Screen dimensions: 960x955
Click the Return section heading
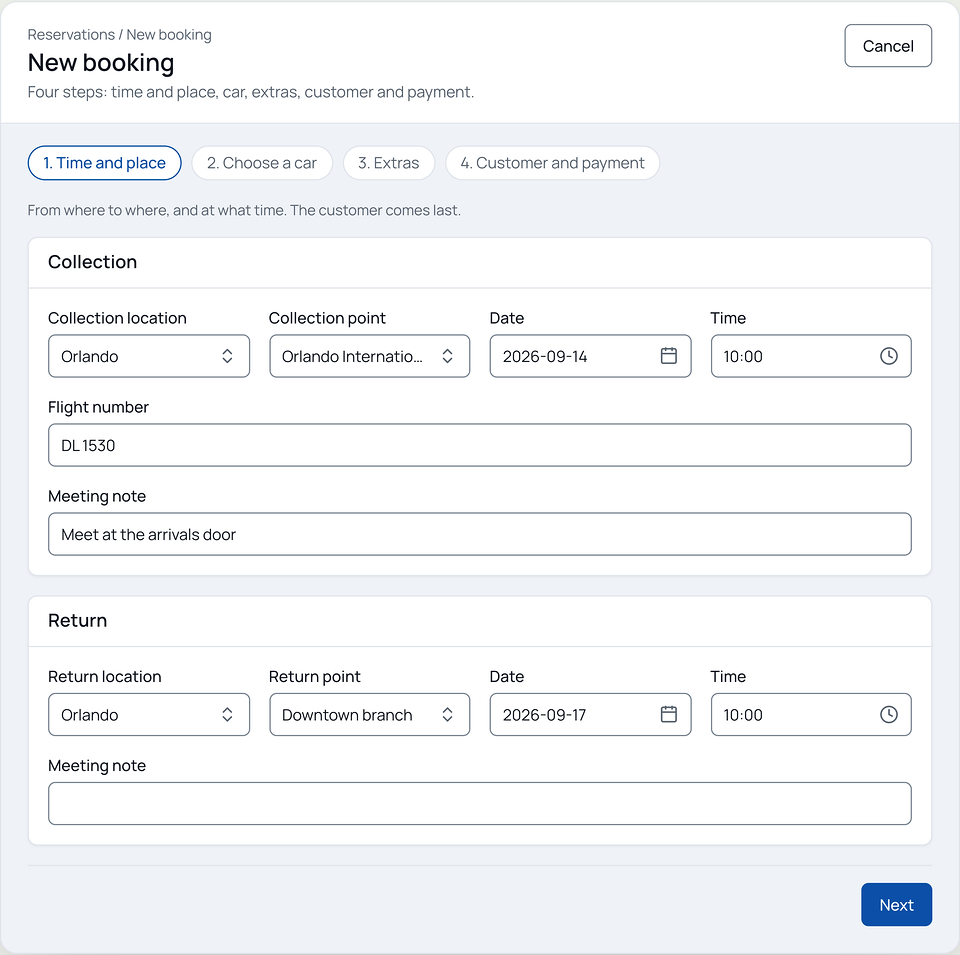coord(78,620)
